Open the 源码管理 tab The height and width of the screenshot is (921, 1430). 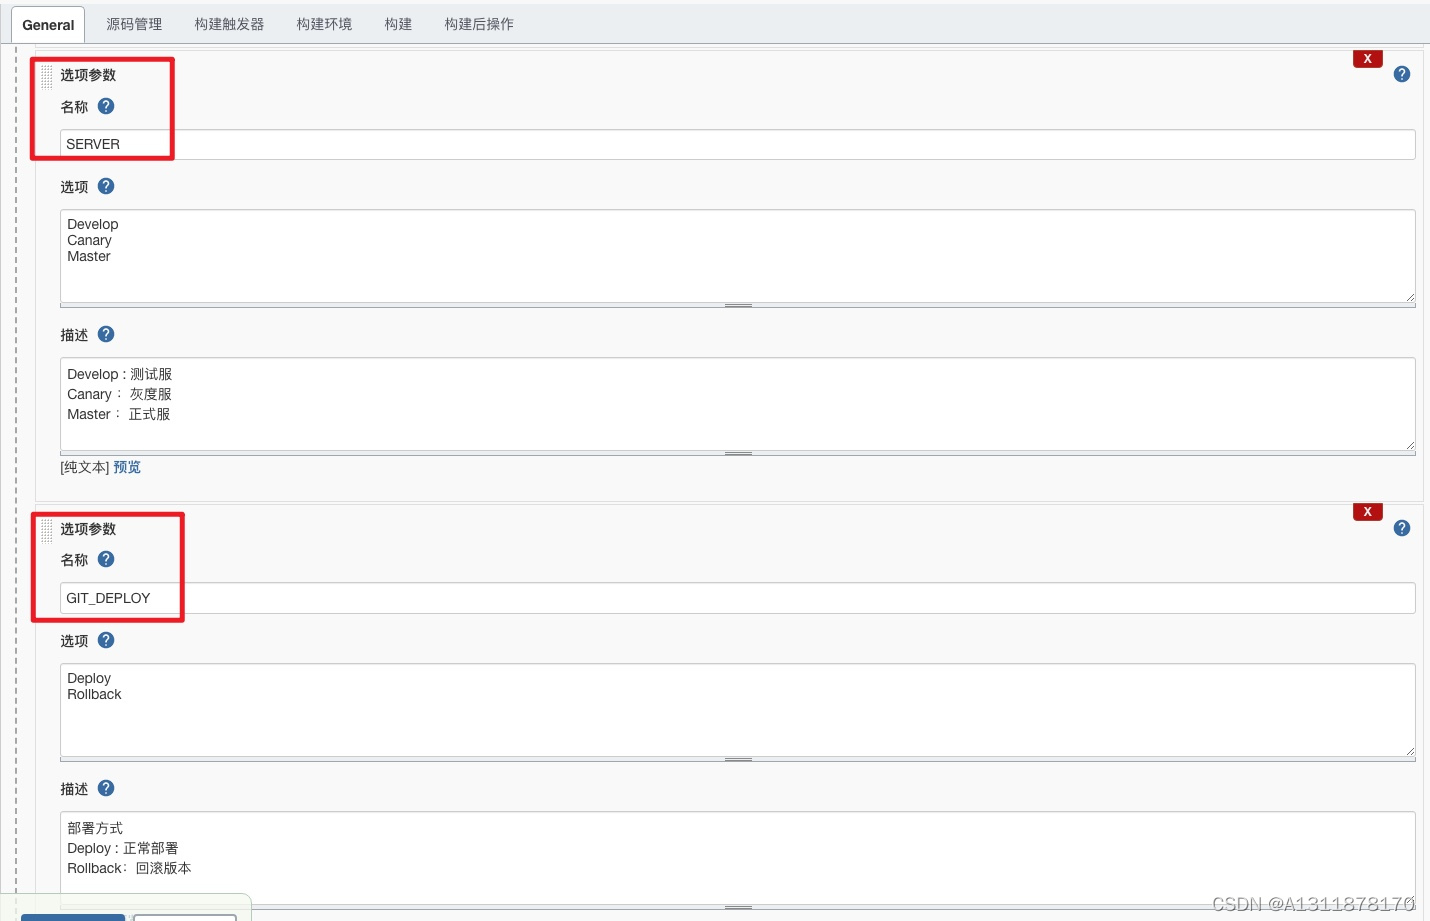point(134,24)
